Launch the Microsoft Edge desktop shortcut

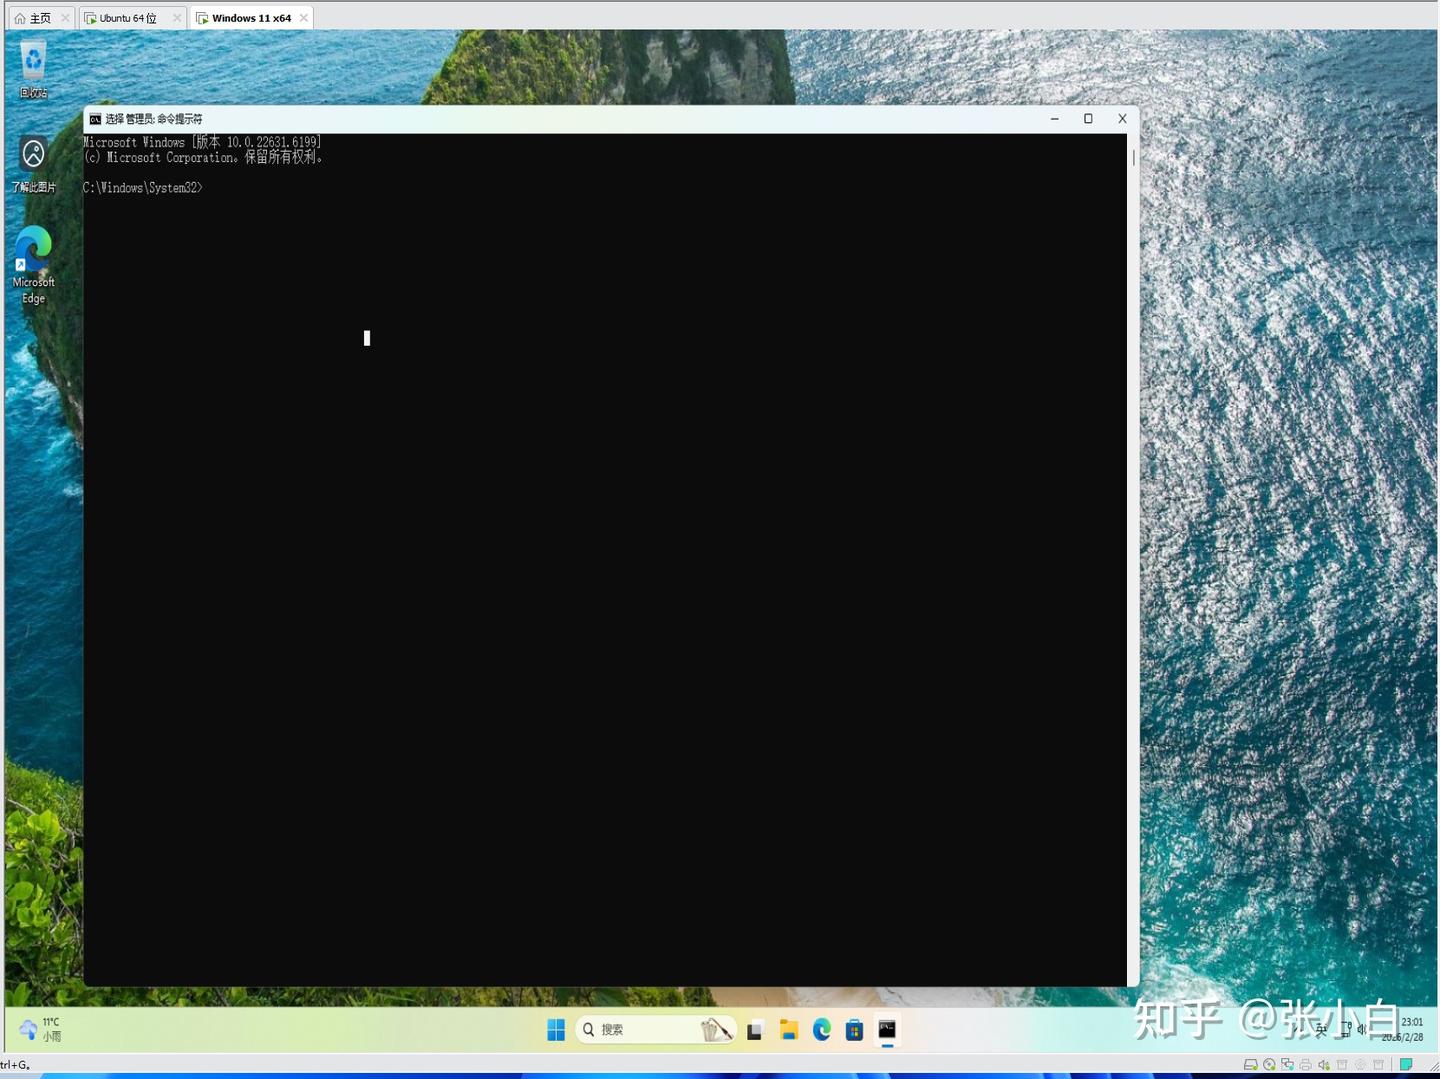pyautogui.click(x=33, y=265)
